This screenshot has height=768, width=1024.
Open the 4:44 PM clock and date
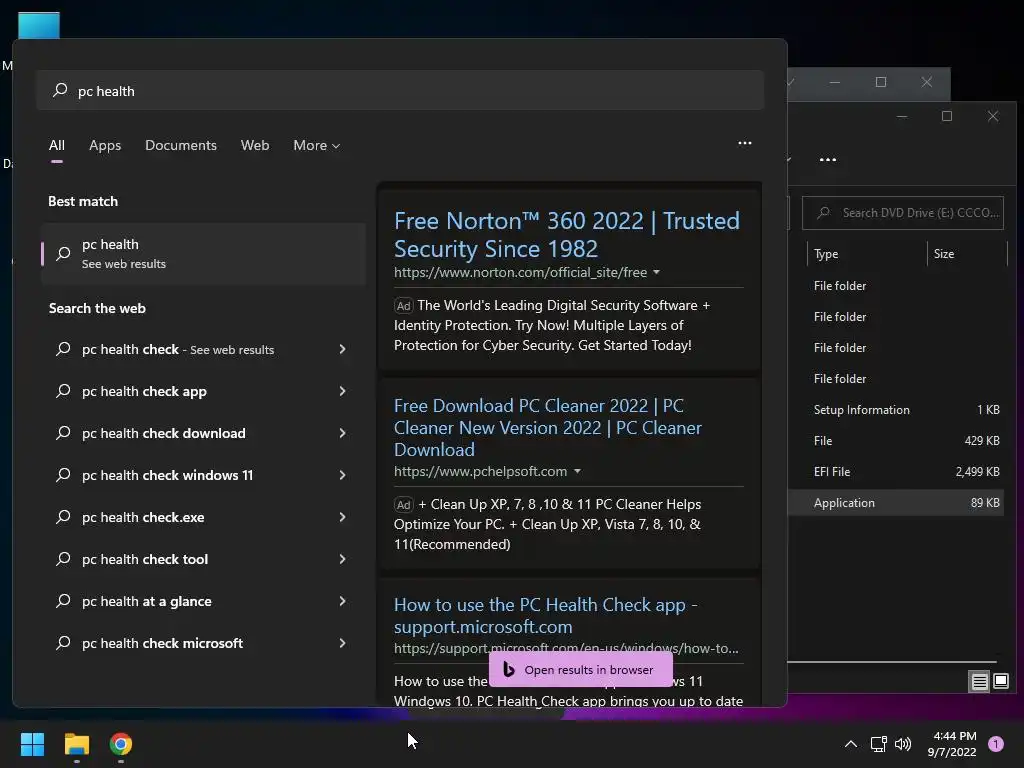pyautogui.click(x=952, y=744)
